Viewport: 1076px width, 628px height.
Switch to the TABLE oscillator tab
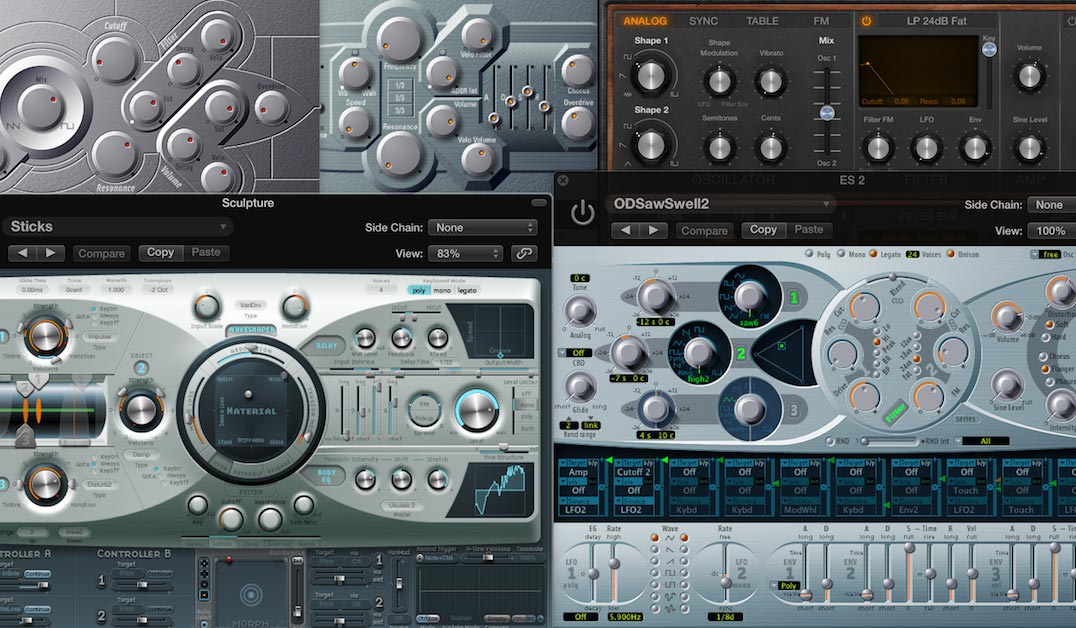coord(762,21)
